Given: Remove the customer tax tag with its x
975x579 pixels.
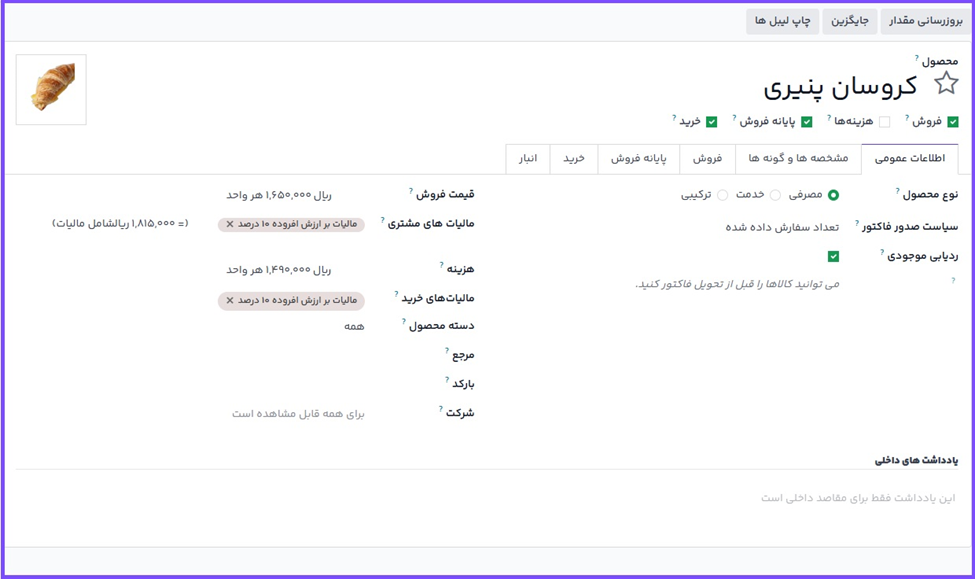Looking at the screenshot, I should click(x=230, y=225).
